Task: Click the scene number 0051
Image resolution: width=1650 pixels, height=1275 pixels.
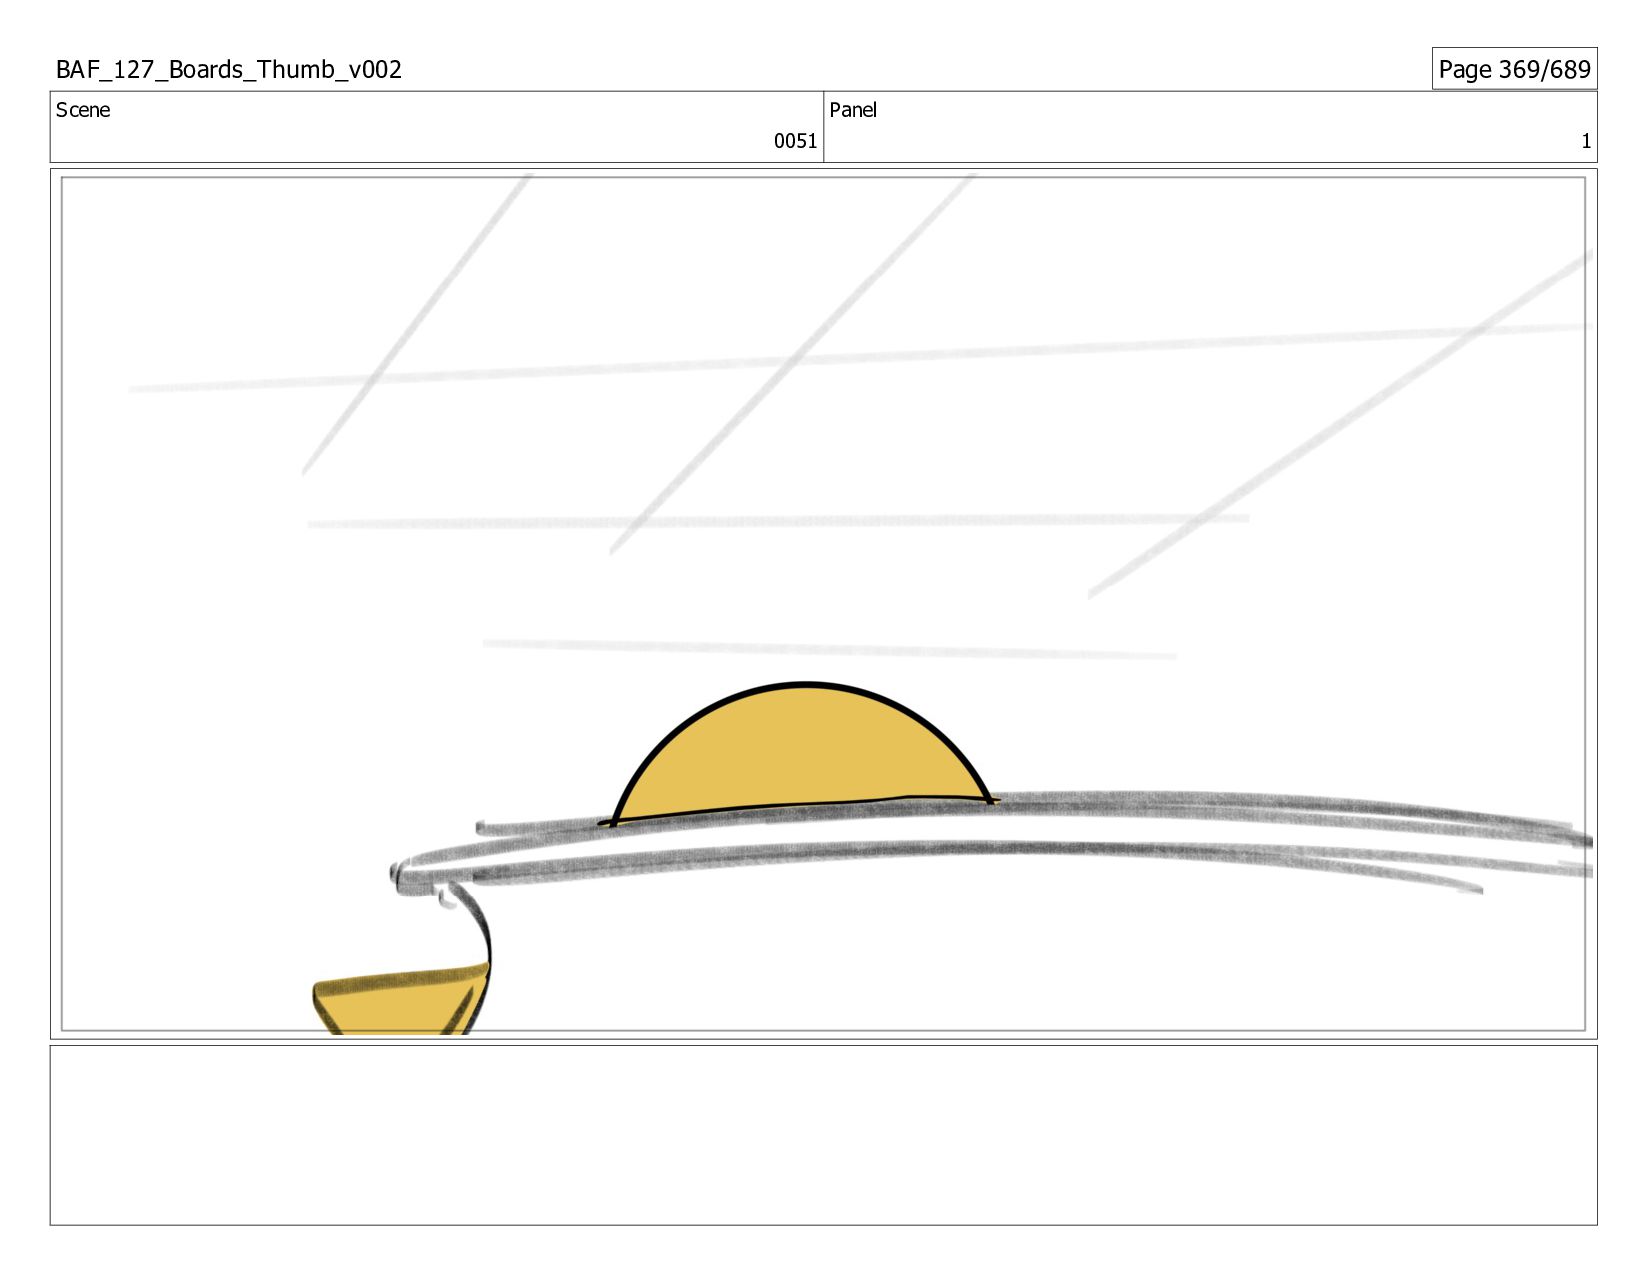Action: pyautogui.click(x=795, y=141)
